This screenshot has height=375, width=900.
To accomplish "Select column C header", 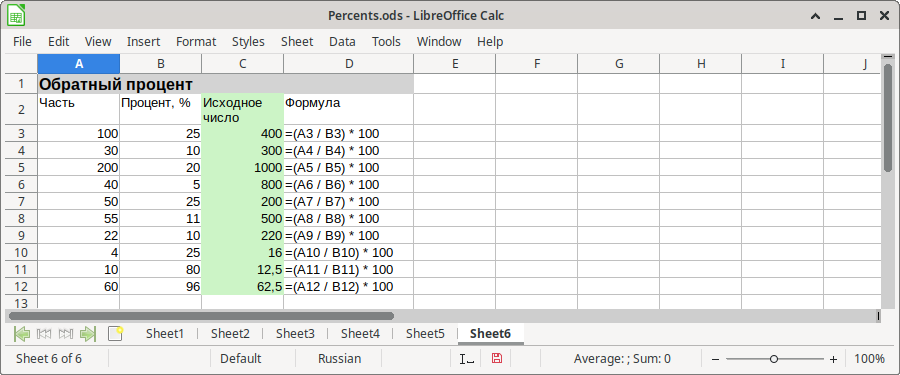I will coord(242,64).
